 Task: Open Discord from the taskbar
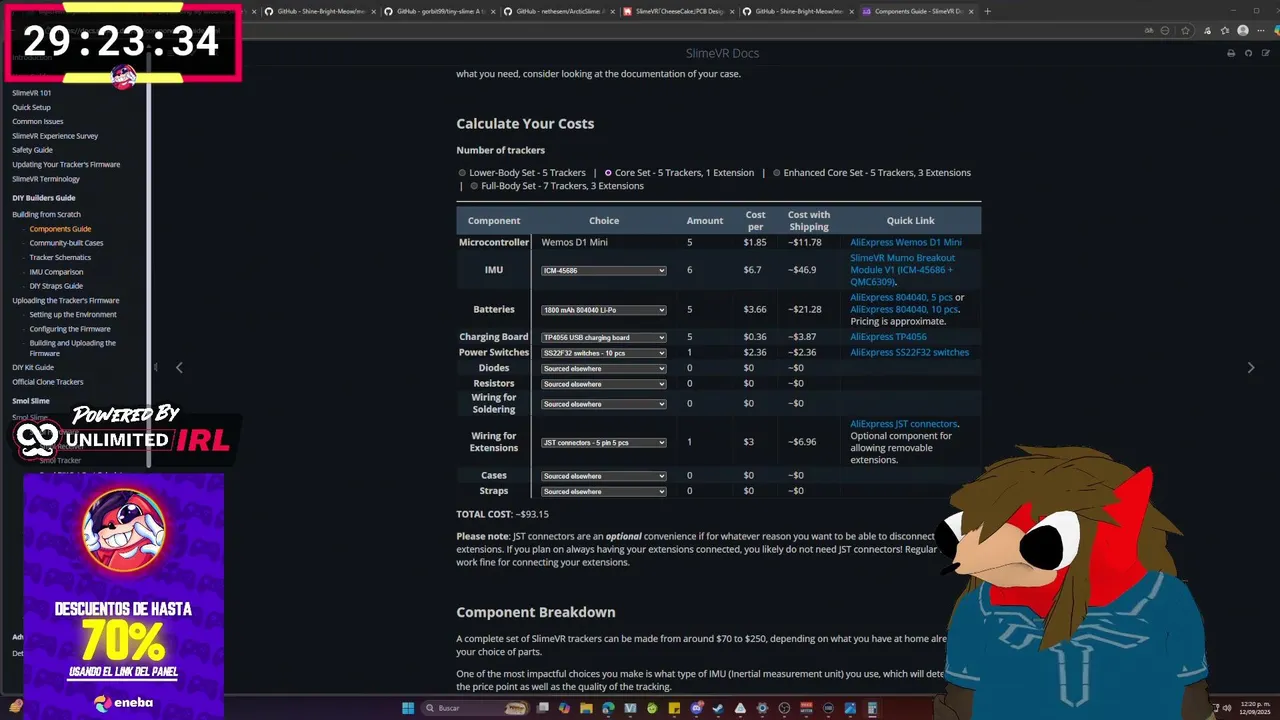point(697,708)
